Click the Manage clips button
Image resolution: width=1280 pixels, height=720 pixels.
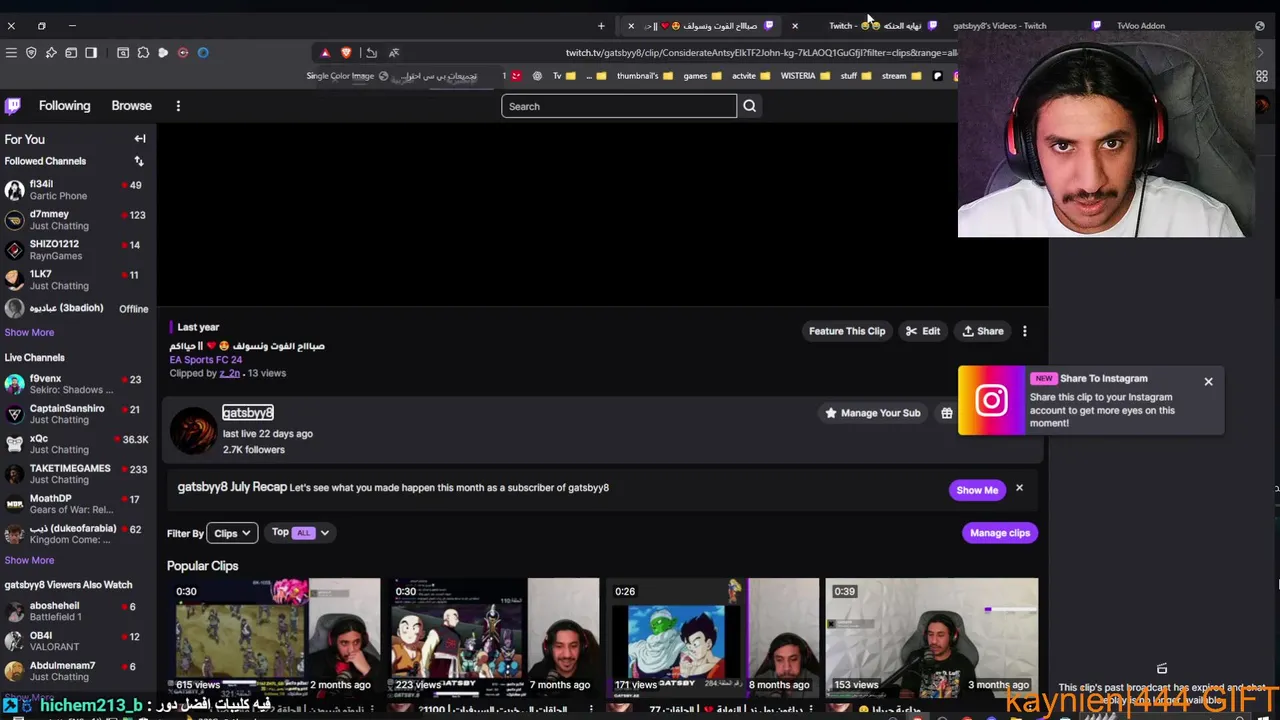[1000, 533]
